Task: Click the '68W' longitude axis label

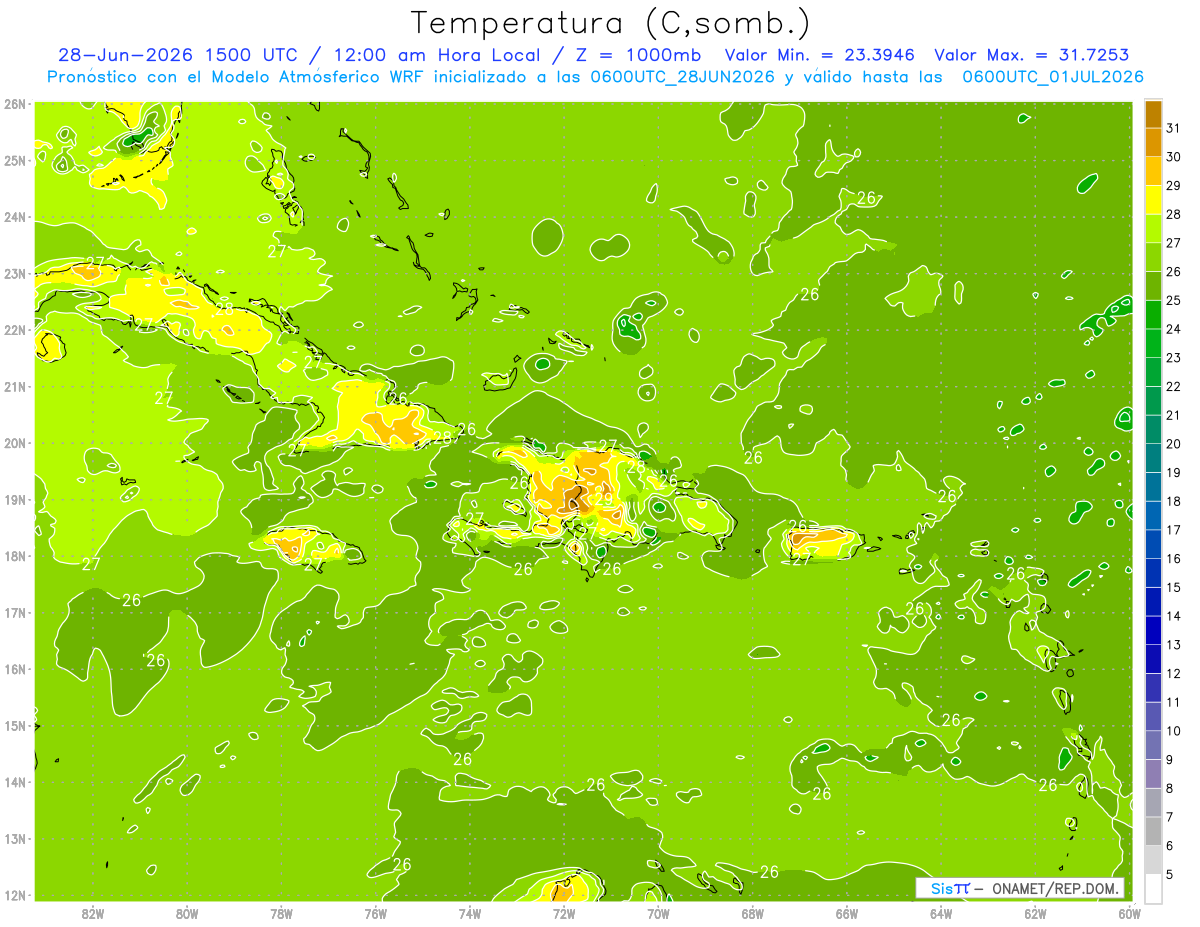Action: [x=753, y=913]
